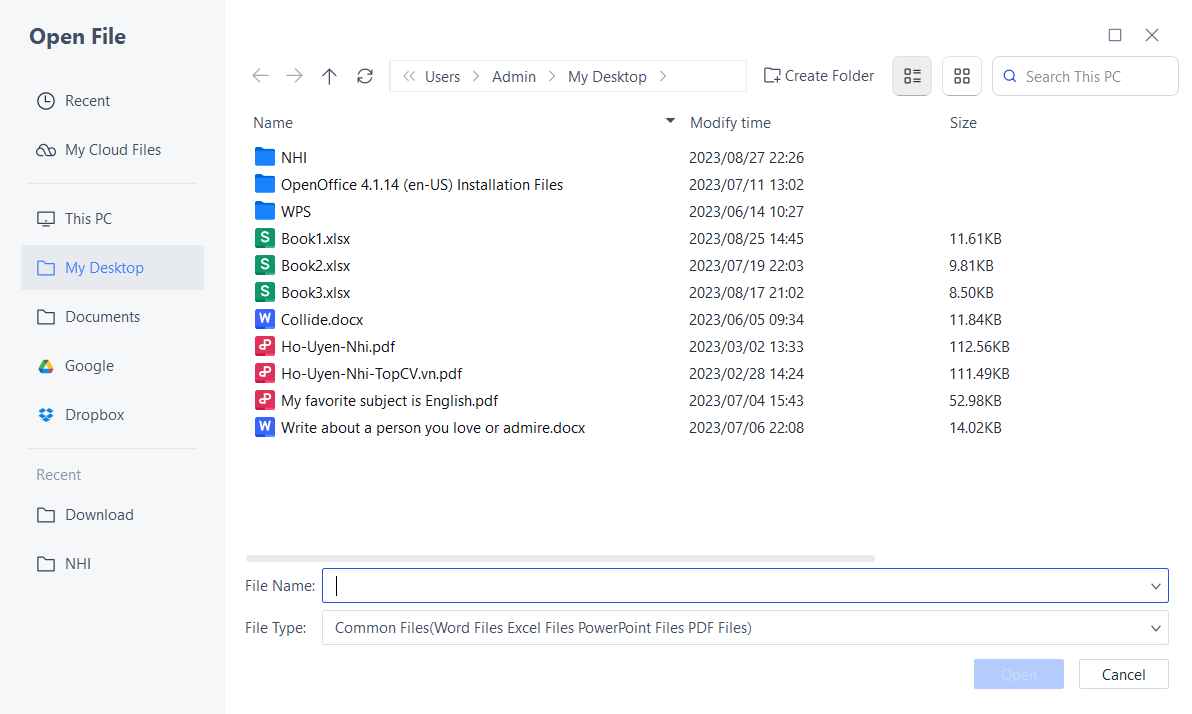Expand chevron after Users breadcrumb

(476, 76)
